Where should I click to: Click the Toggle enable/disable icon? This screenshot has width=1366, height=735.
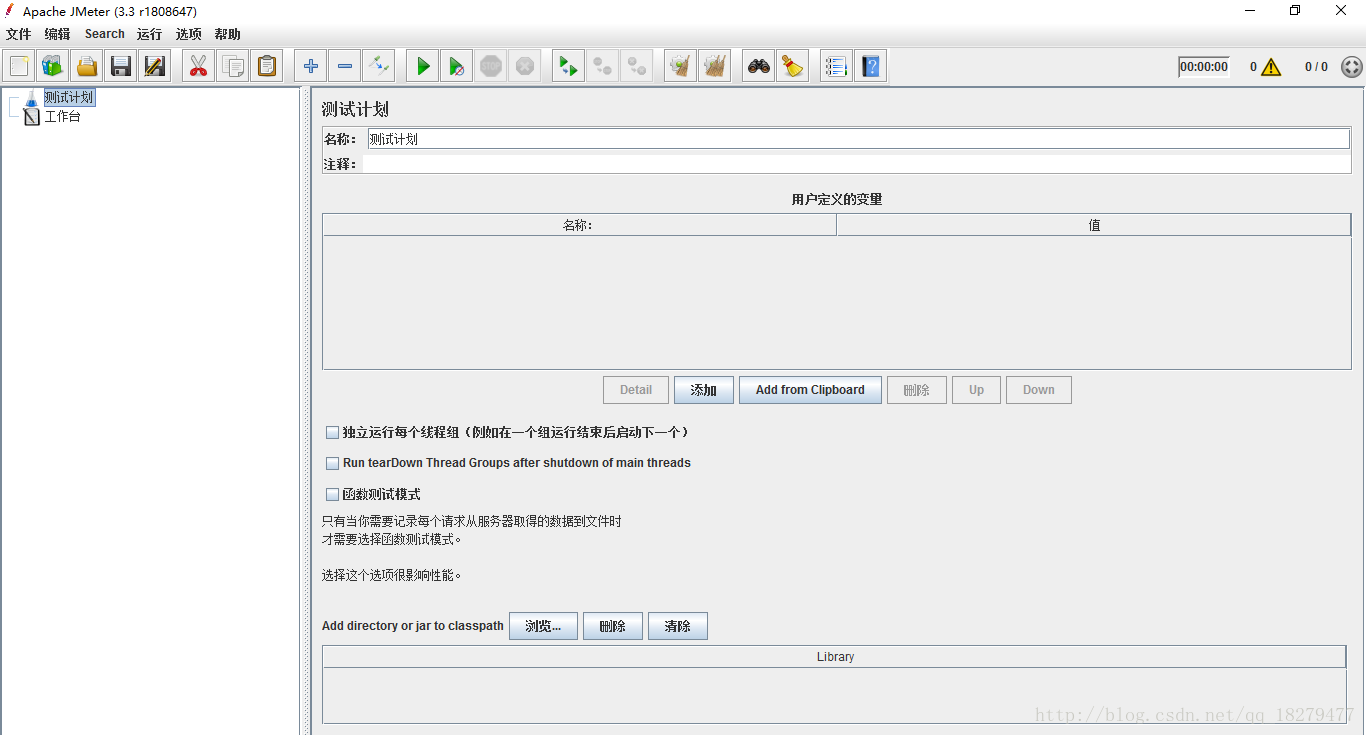pyautogui.click(x=379, y=66)
